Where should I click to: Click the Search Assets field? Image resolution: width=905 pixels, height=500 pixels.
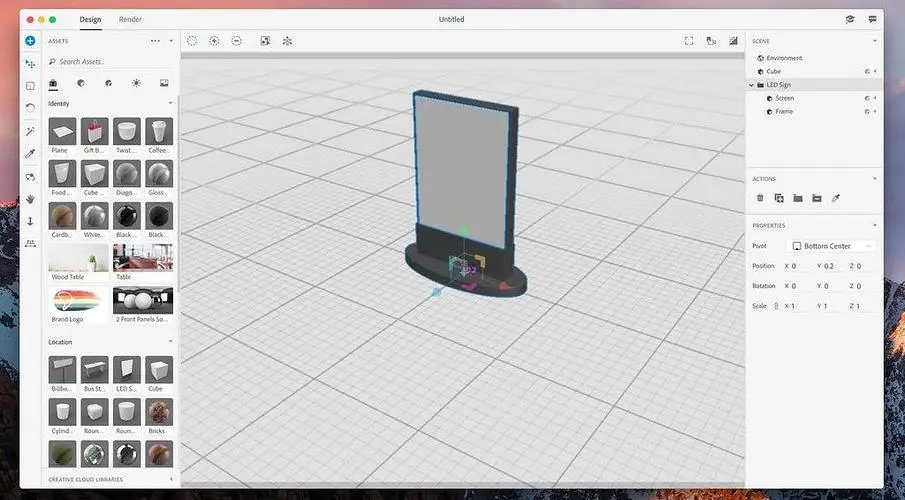click(111, 61)
